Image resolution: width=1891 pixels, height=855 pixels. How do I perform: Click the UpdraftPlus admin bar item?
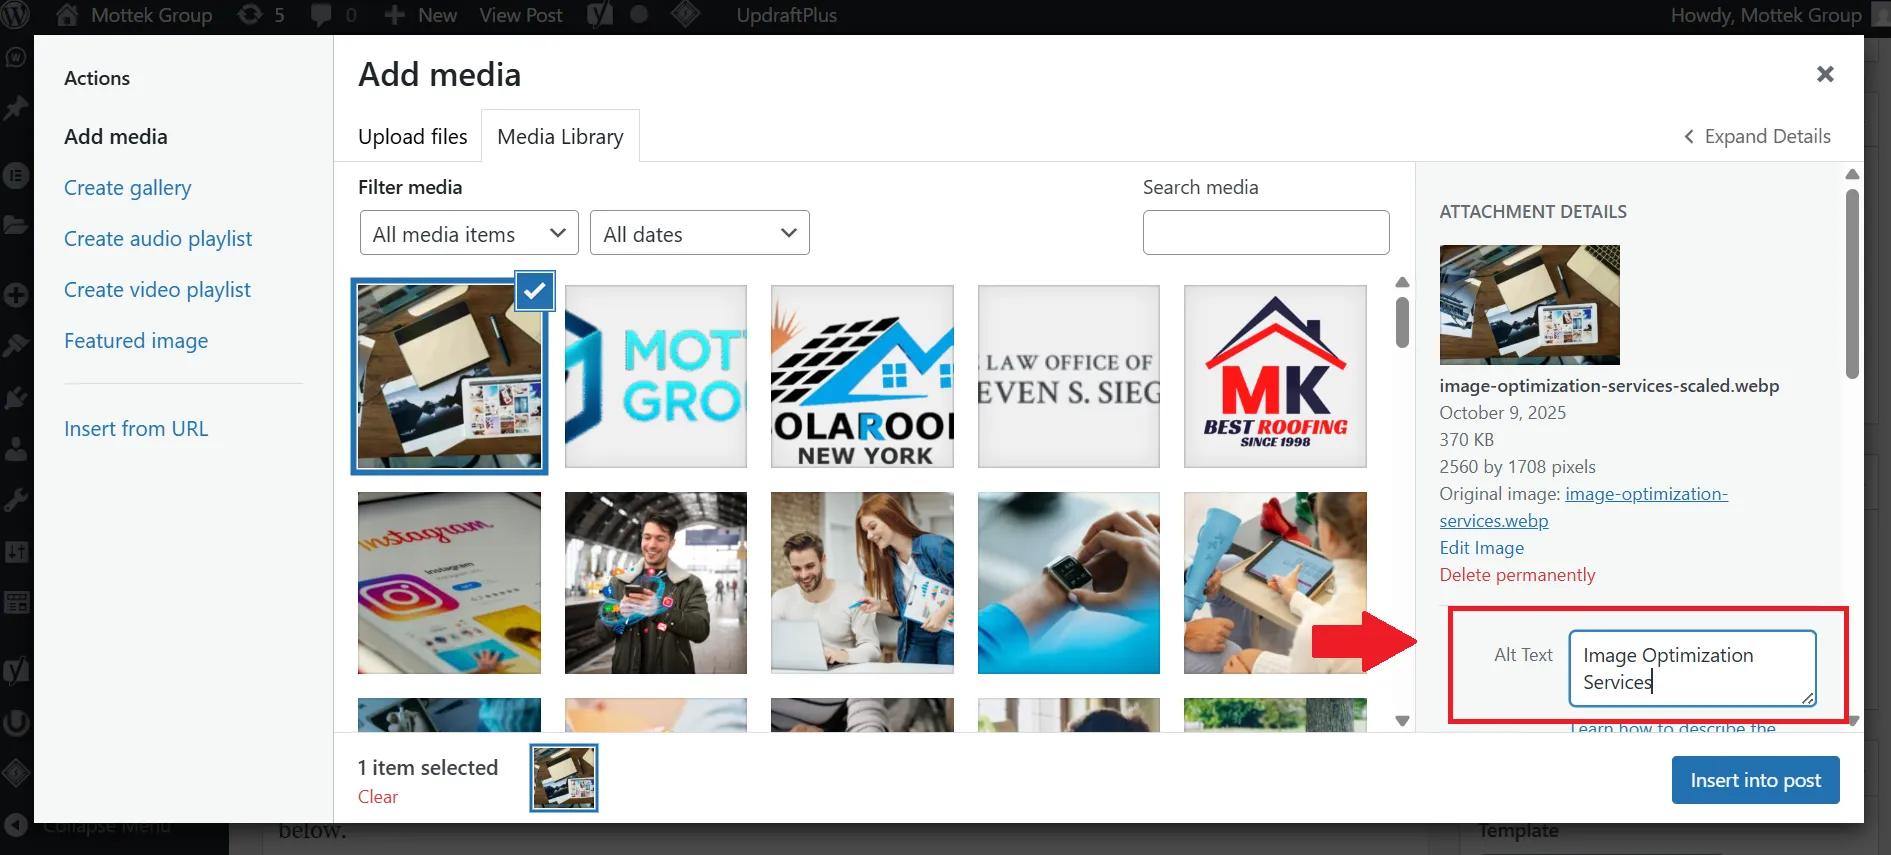tap(786, 15)
